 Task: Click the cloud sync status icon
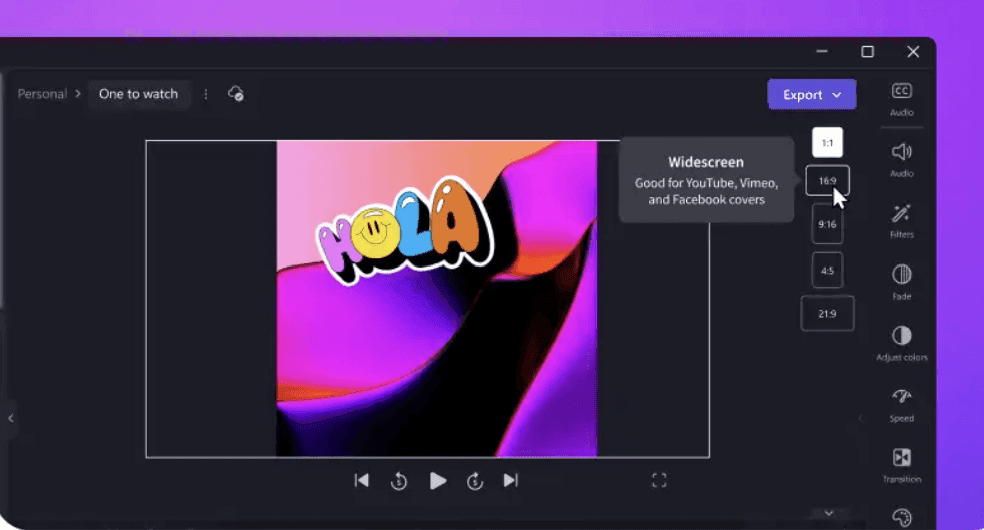236,93
